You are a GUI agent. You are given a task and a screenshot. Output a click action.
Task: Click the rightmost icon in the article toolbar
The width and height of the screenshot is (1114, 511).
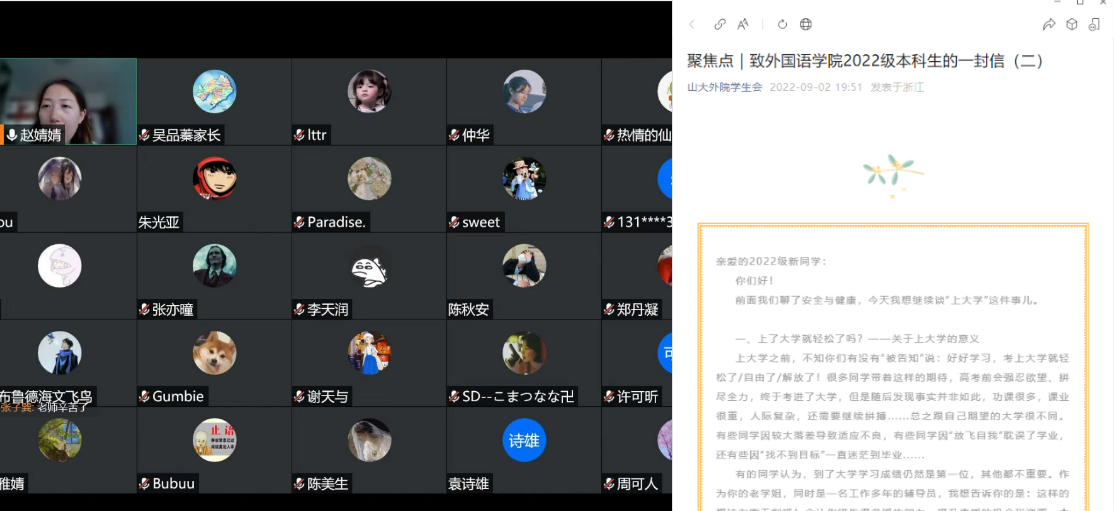tap(1094, 24)
